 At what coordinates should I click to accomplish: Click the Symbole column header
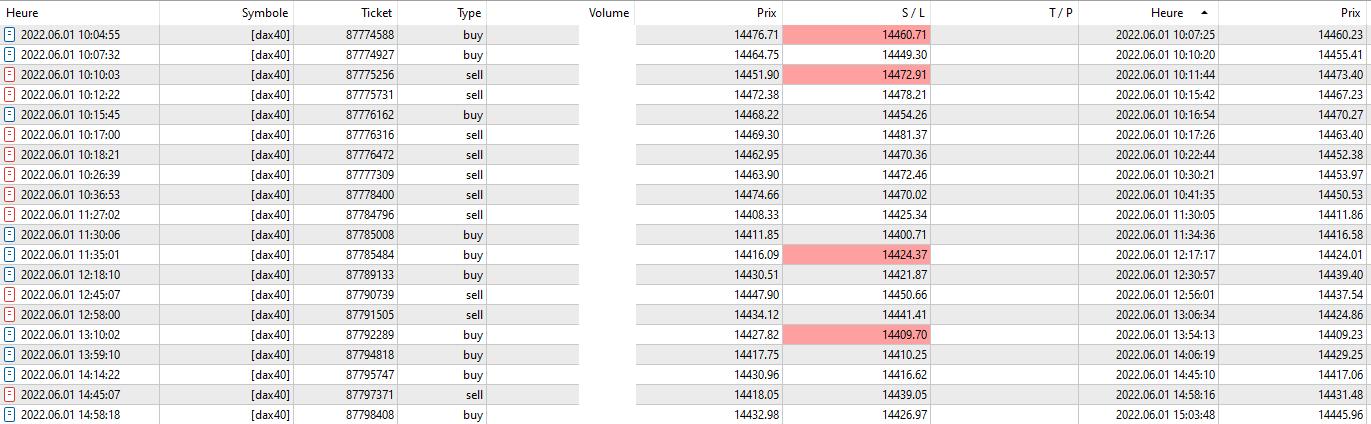point(264,13)
